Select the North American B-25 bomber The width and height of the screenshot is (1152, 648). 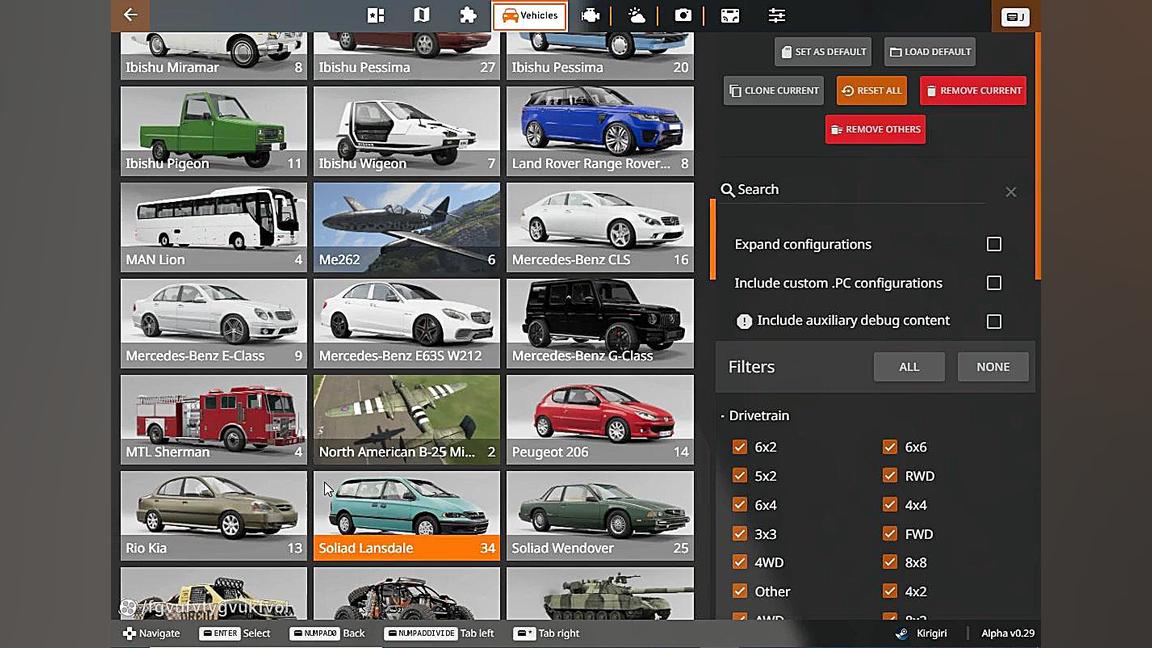click(x=407, y=420)
